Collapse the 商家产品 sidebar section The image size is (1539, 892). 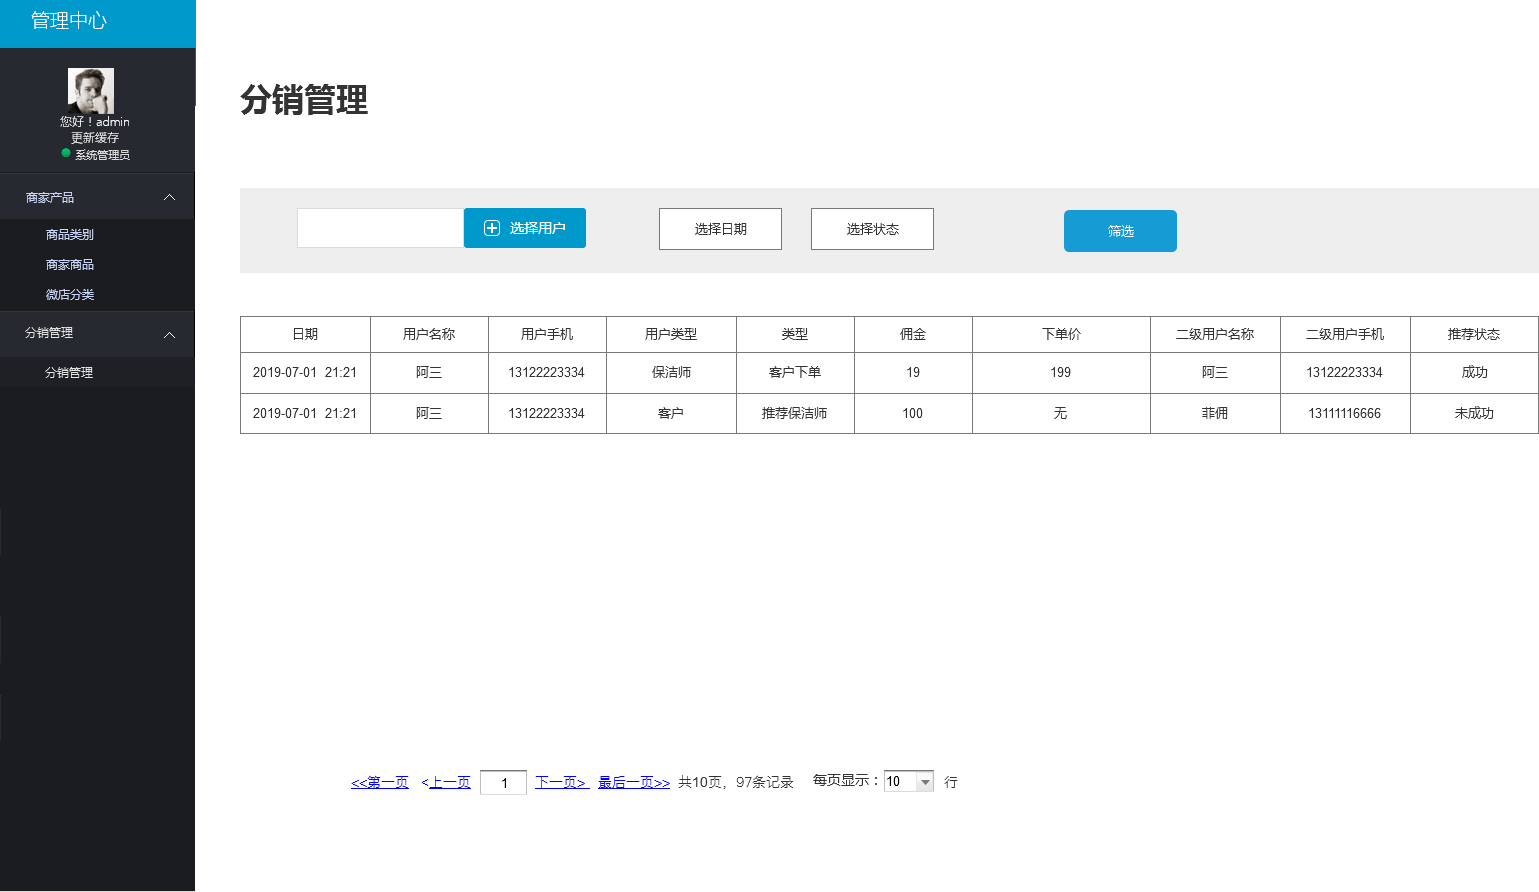pyautogui.click(x=169, y=198)
